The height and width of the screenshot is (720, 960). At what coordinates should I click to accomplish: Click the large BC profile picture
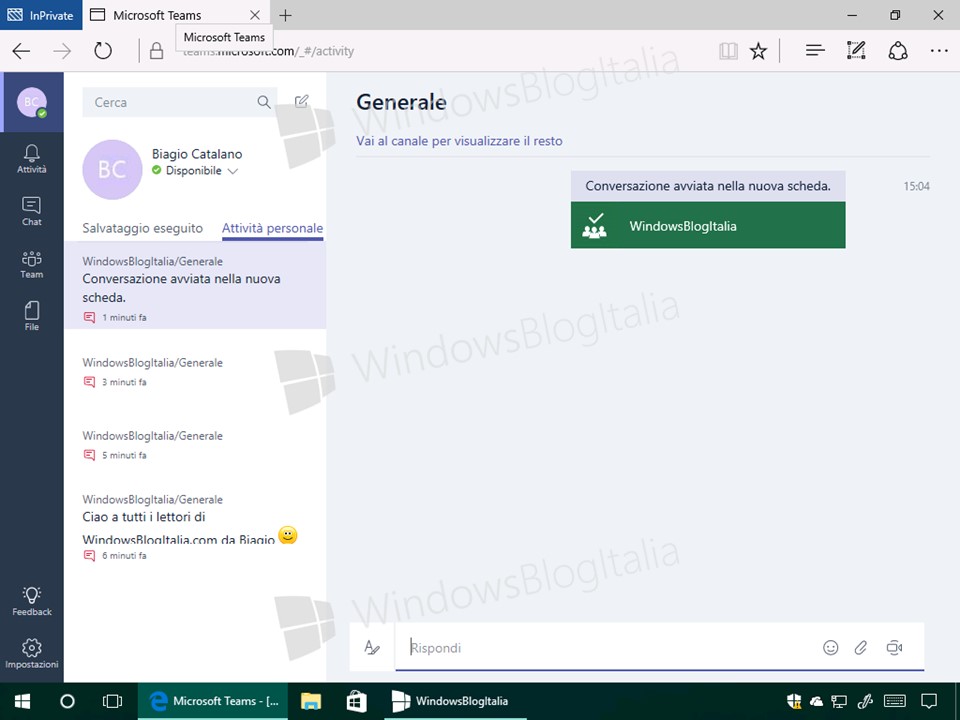[112, 170]
